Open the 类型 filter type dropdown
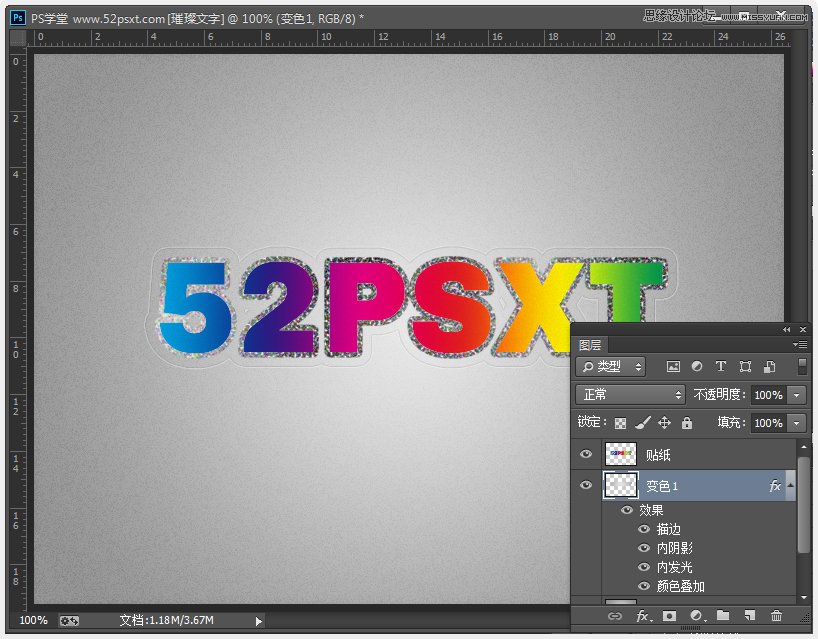This screenshot has height=639, width=818. pos(611,367)
